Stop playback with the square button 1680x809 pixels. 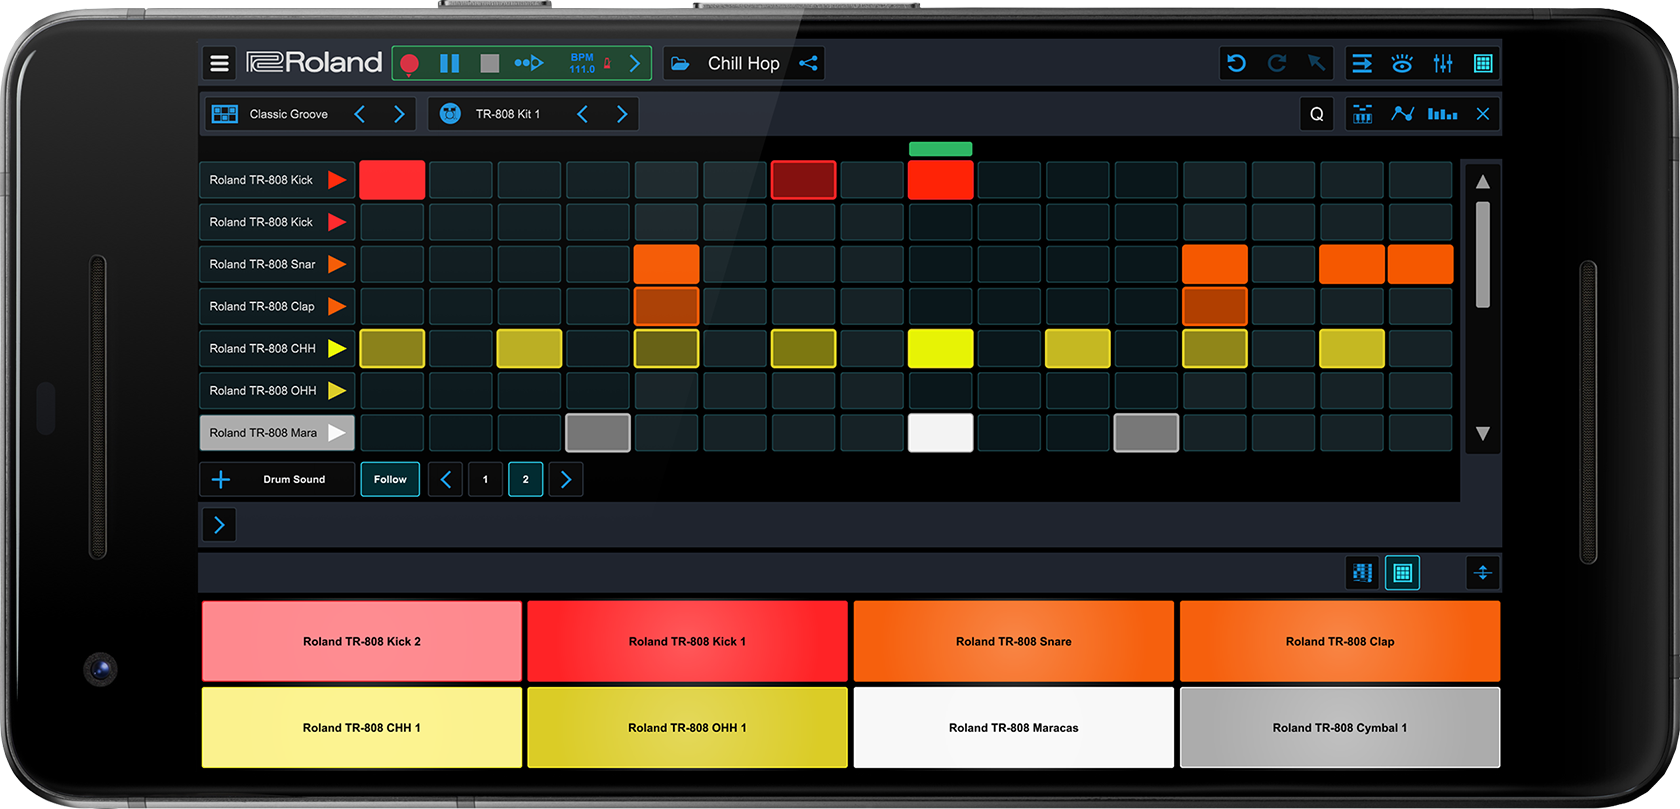[x=489, y=63]
